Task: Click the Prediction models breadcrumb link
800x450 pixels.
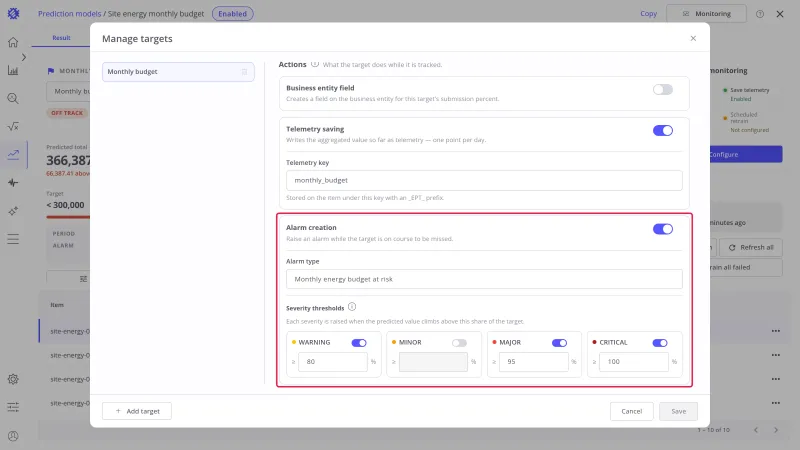Action: 69,14
